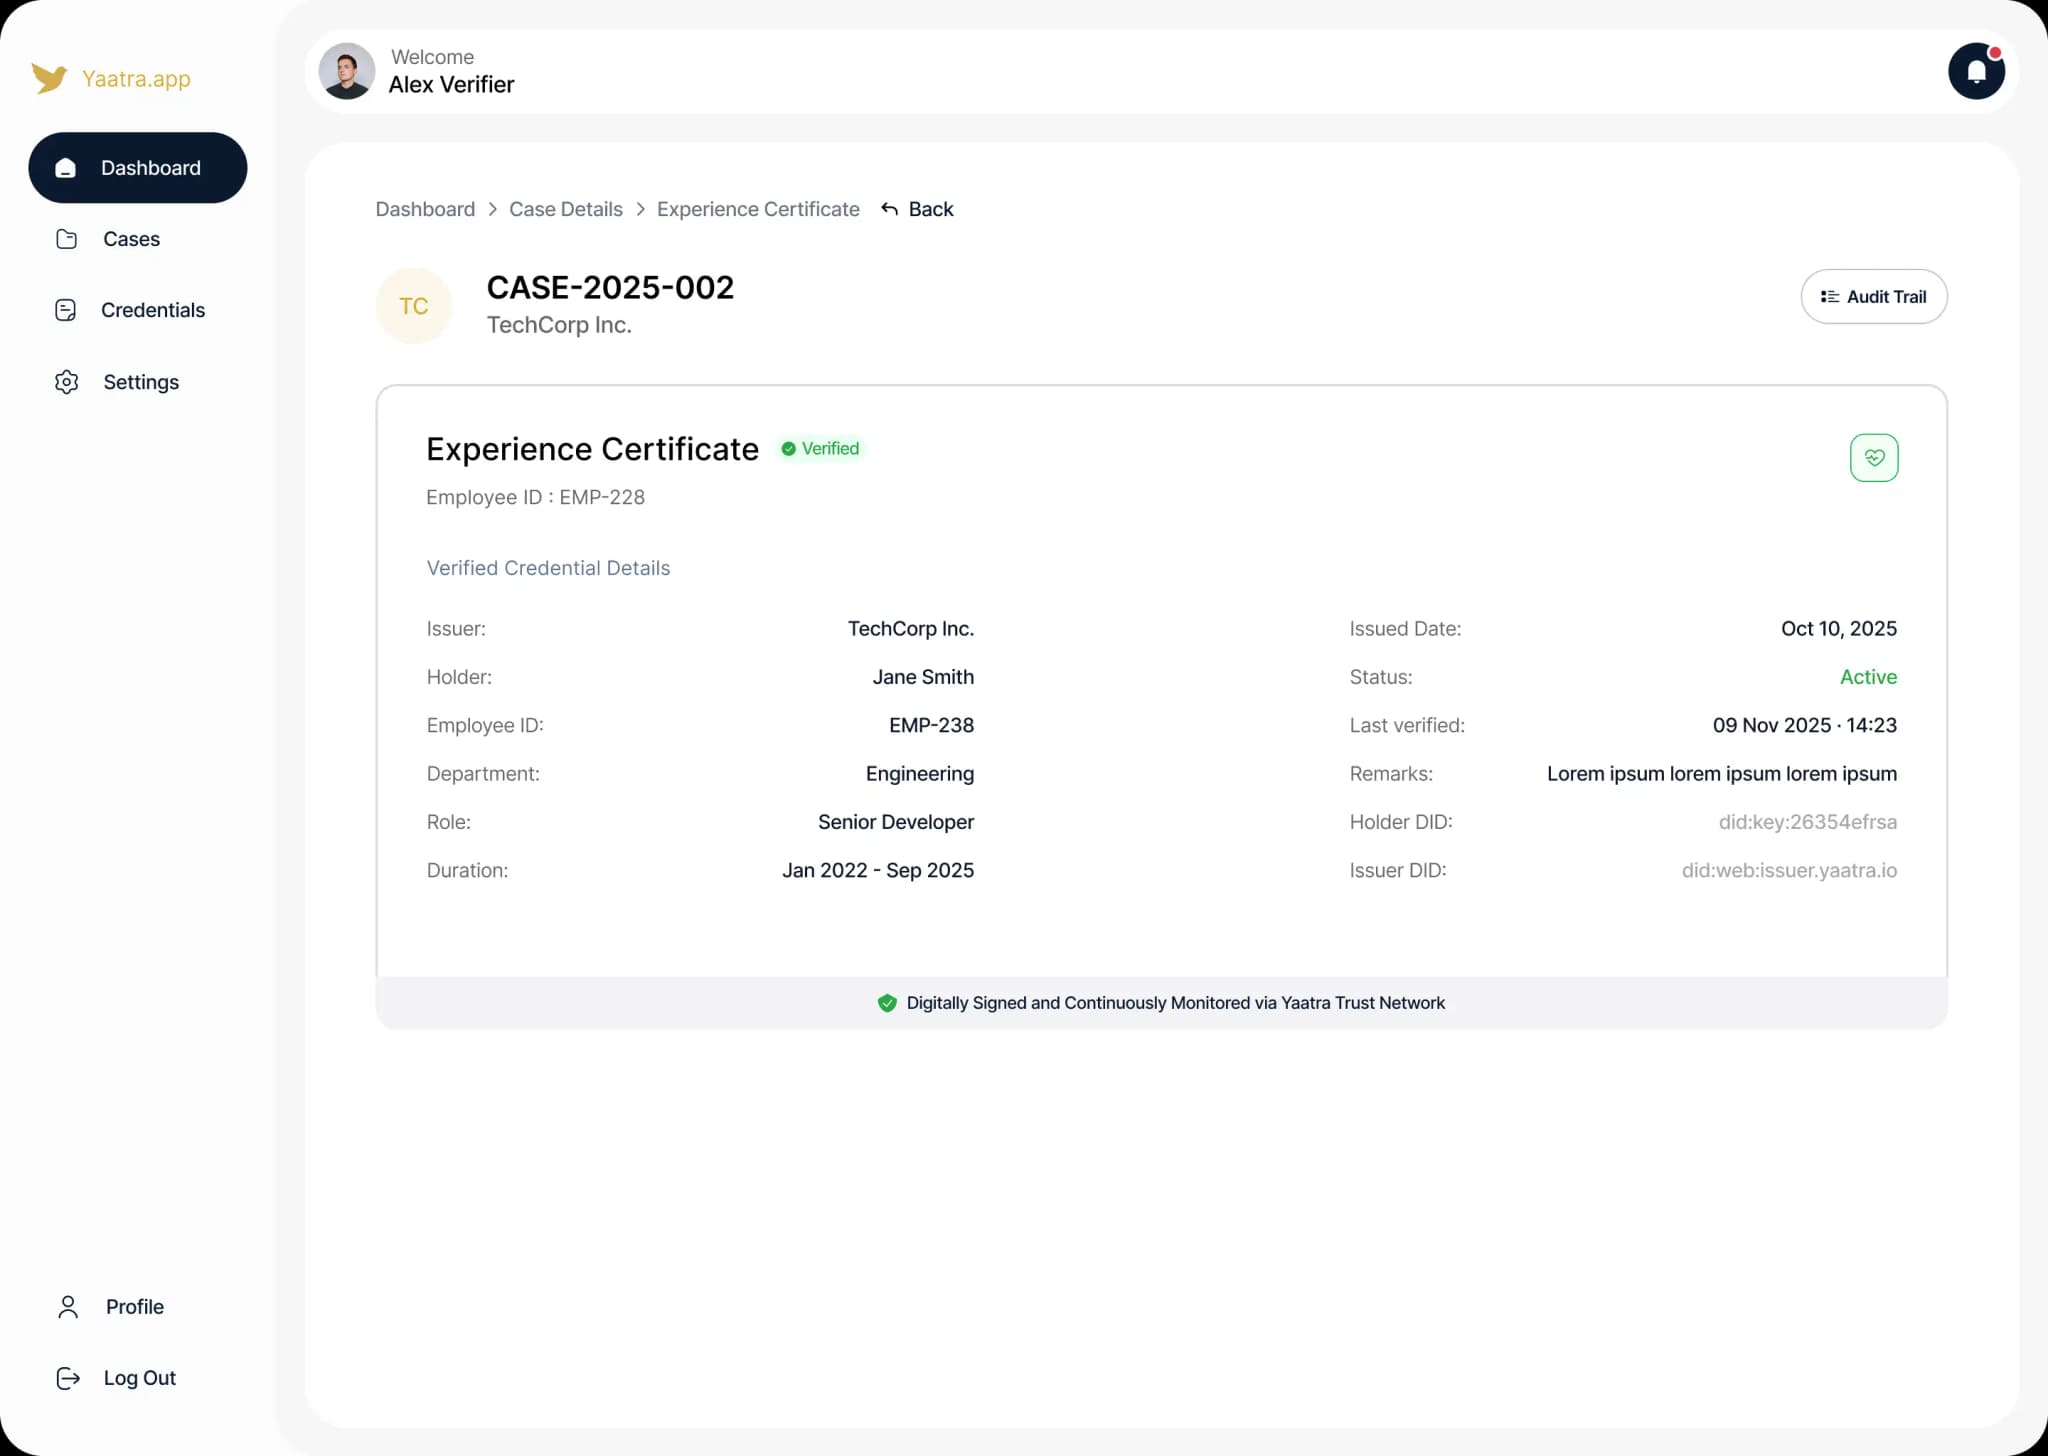Click the Holder DID did:key:26354efrsa
Screen dimensions: 2048x1456
1808,822
